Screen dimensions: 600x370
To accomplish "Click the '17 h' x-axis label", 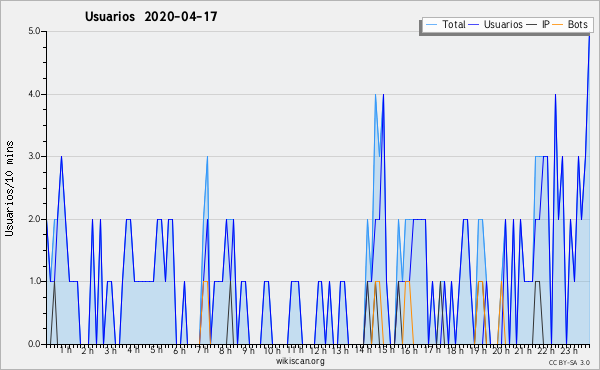I will pos(432,350).
